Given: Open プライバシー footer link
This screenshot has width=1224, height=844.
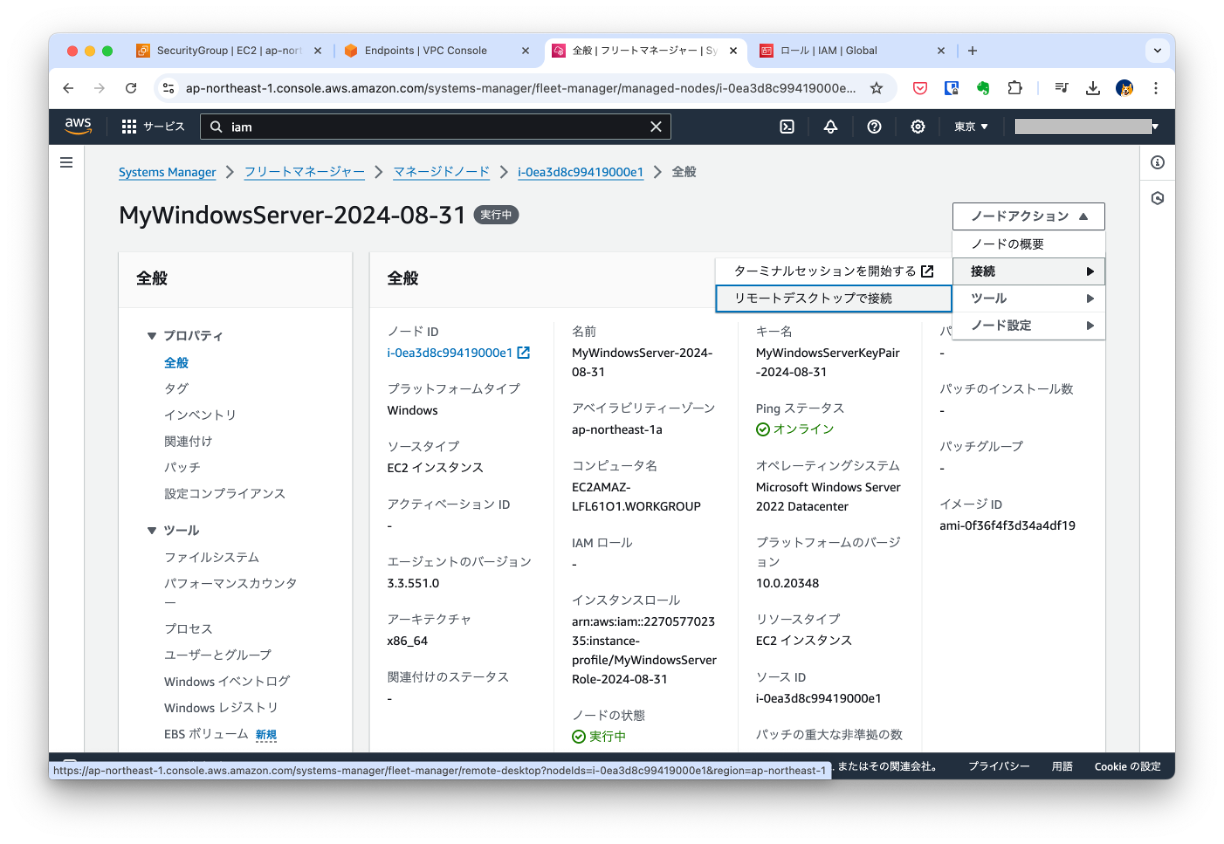Looking at the screenshot, I should 998,766.
